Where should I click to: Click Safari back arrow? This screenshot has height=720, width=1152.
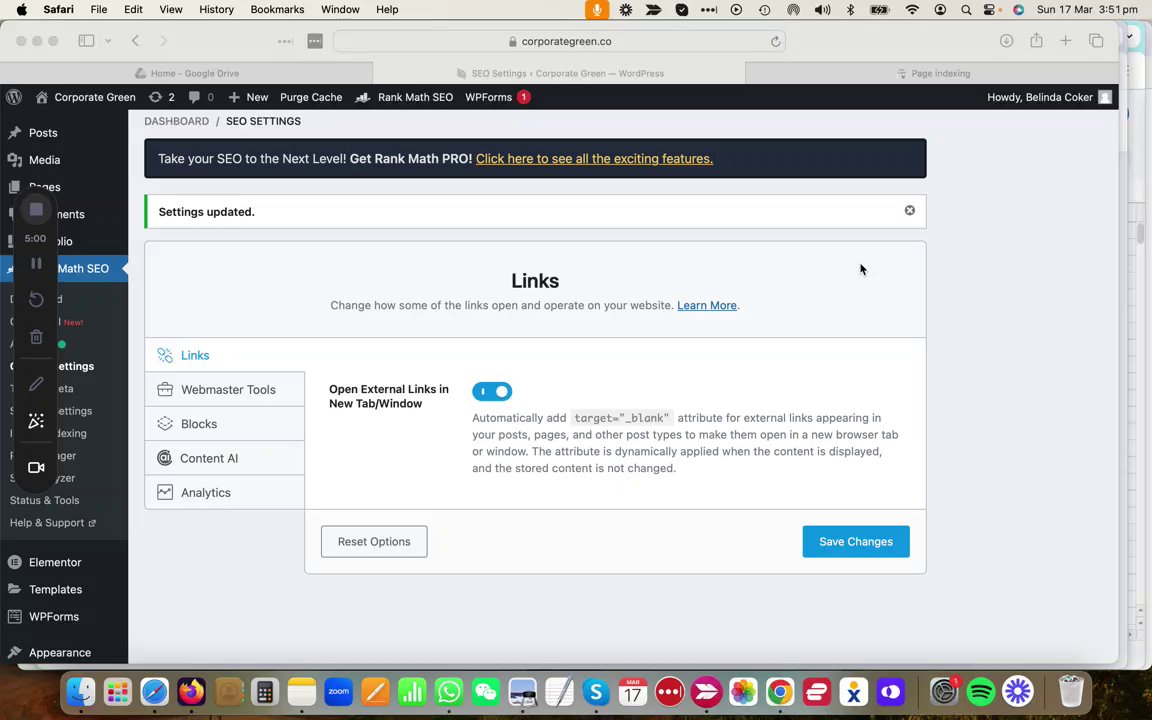135,41
